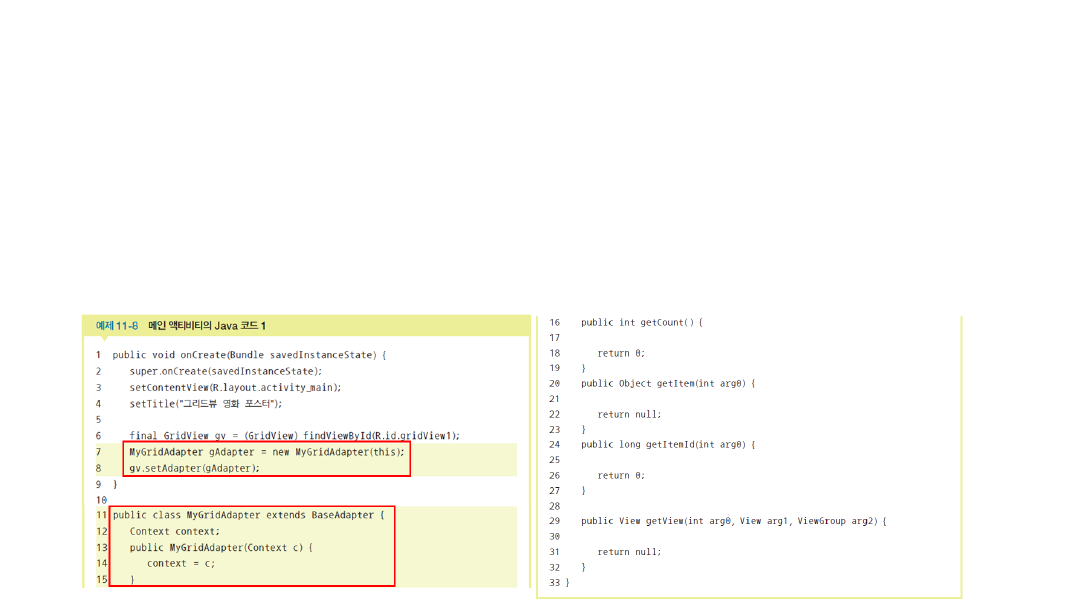Click the 'context = c;' assignment line
The image size is (1080, 608).
tap(180, 564)
